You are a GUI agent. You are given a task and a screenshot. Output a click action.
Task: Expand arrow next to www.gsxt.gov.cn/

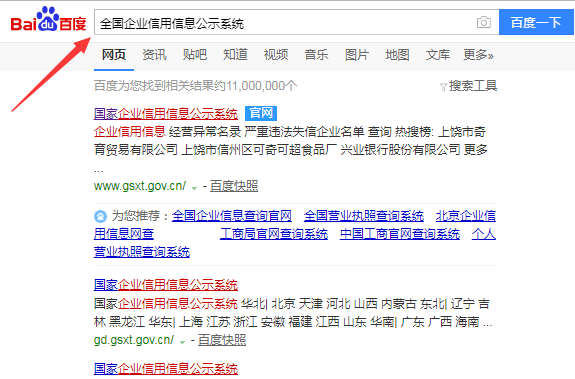coord(194,188)
